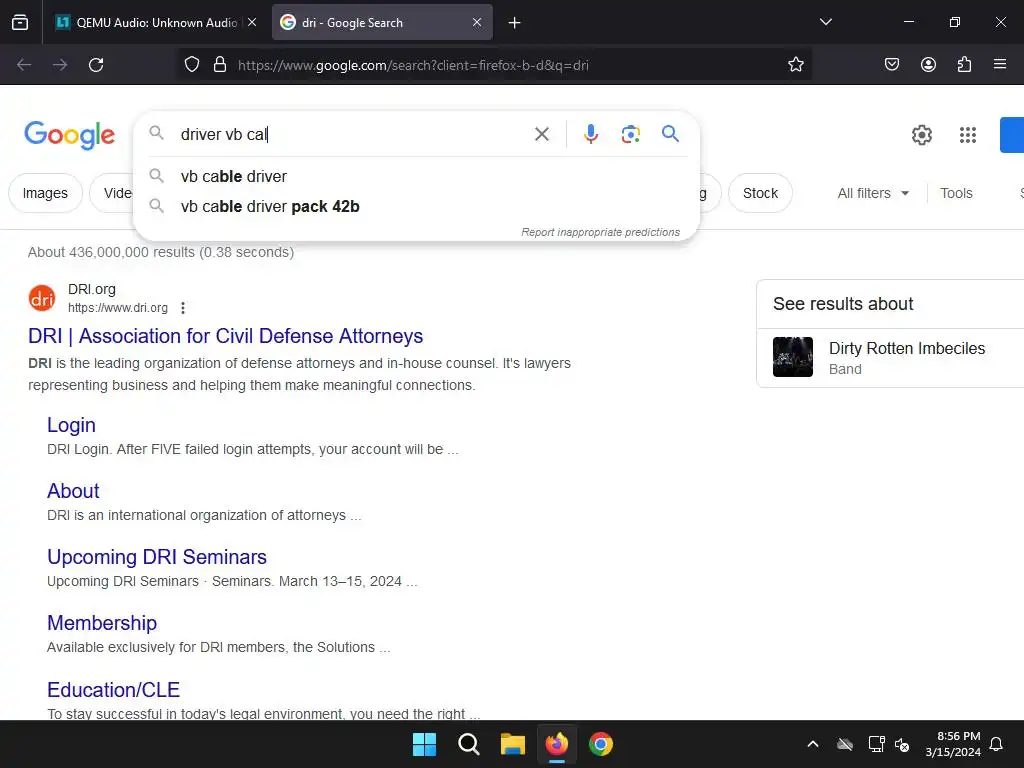This screenshot has width=1024, height=768.
Task: Open the Education/CLE sitelink
Action: click(114, 690)
